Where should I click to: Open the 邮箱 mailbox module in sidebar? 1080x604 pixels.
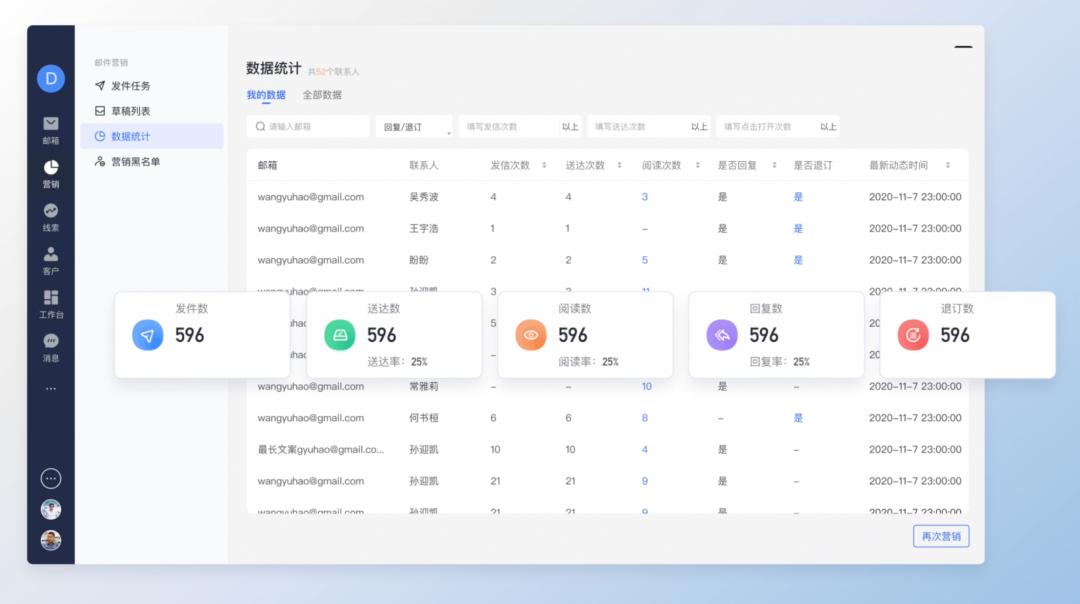pyautogui.click(x=50, y=128)
